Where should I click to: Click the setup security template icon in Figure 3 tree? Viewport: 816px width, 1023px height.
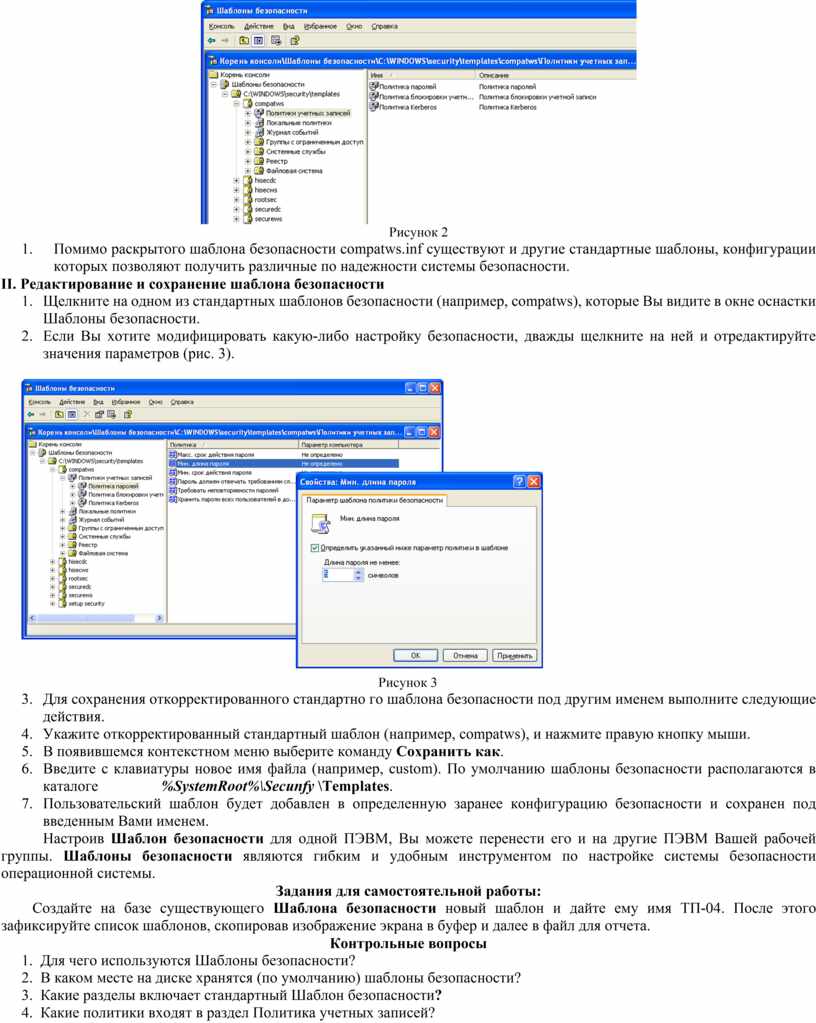pos(63,604)
